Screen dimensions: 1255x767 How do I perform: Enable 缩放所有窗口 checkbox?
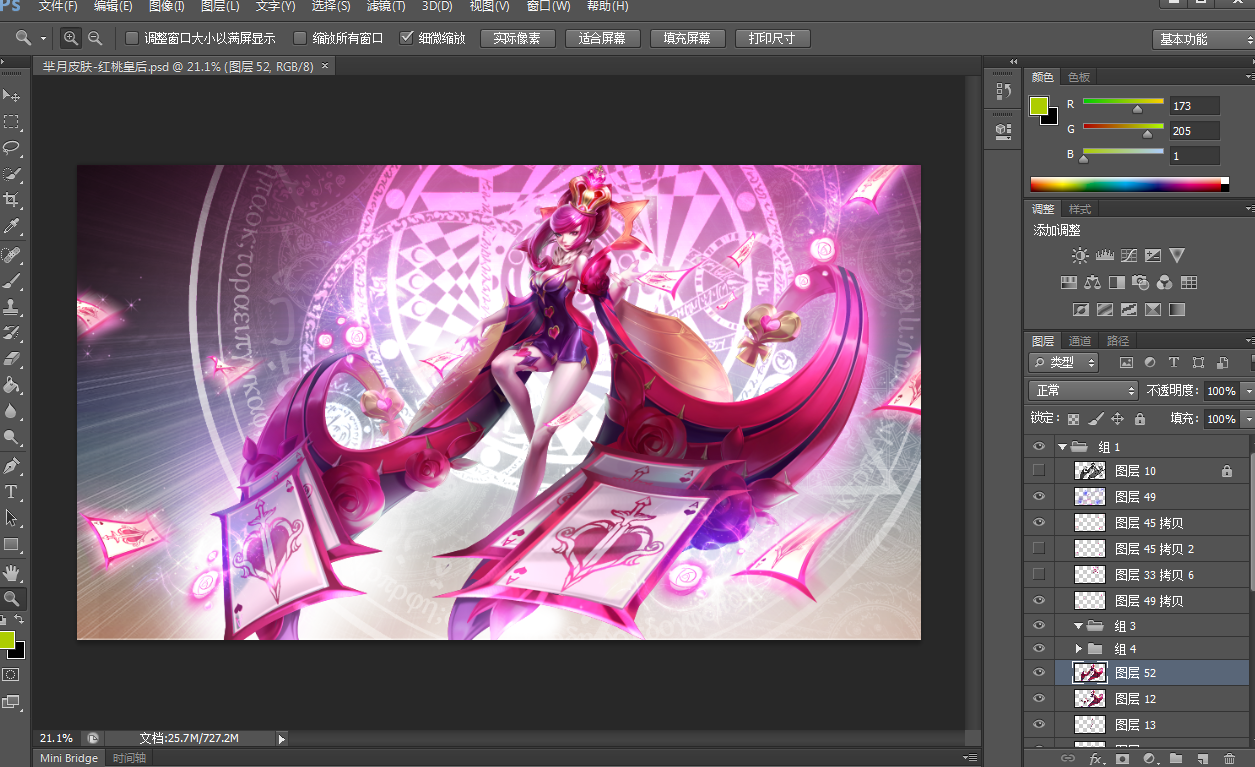click(300, 38)
